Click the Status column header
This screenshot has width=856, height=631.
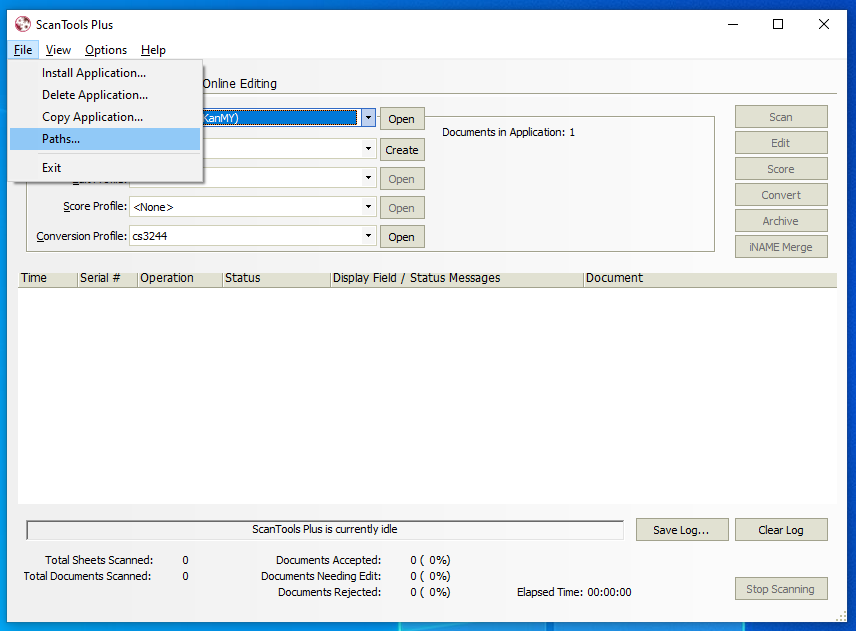(276, 278)
